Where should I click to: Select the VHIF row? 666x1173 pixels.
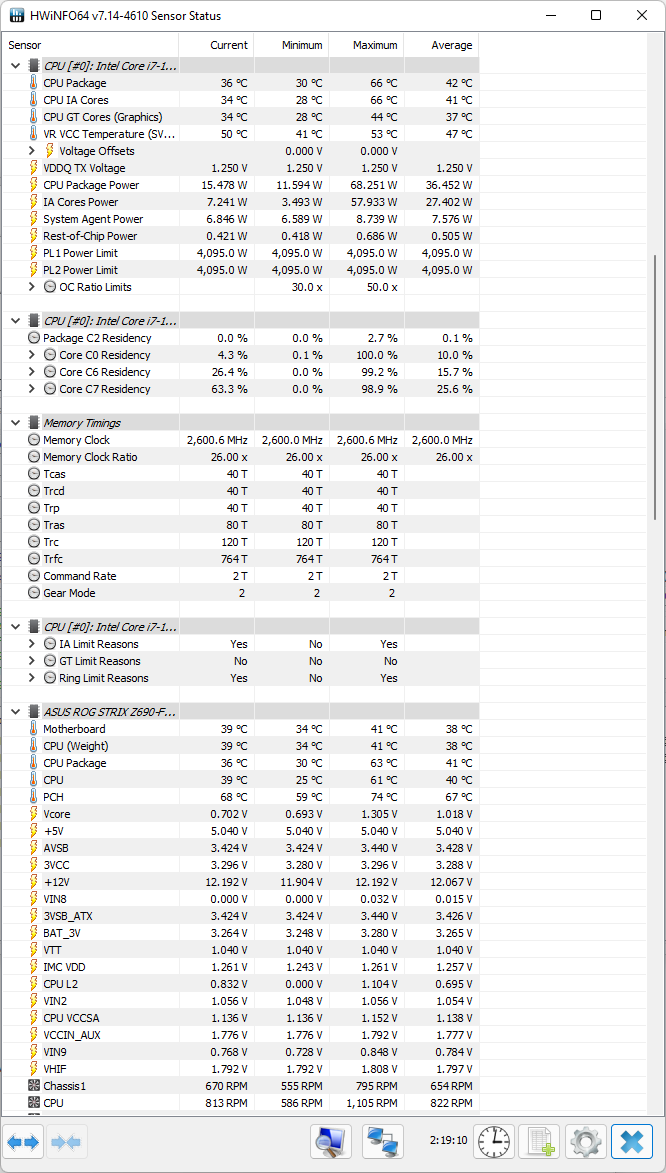pyautogui.click(x=240, y=1068)
